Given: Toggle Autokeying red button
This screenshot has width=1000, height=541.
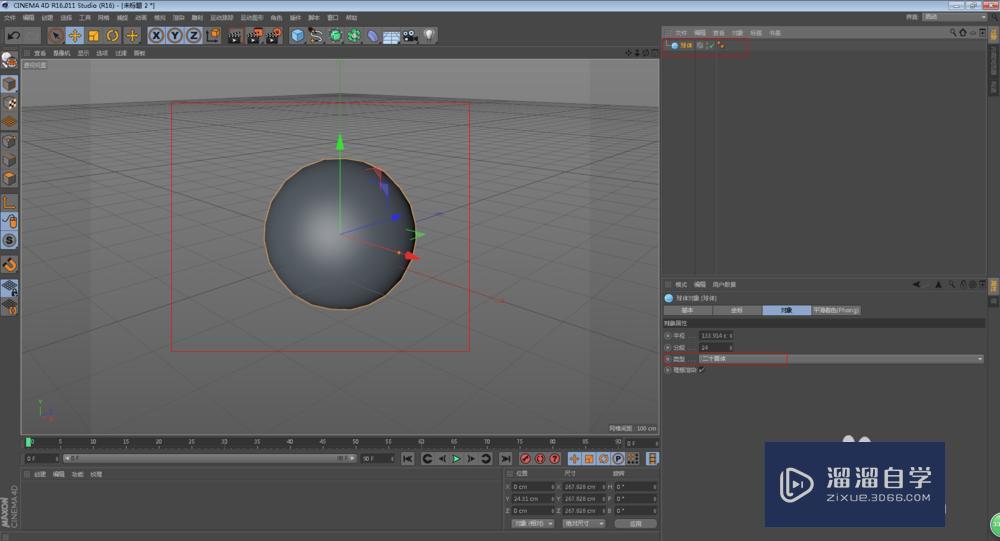Looking at the screenshot, I should [x=540, y=459].
